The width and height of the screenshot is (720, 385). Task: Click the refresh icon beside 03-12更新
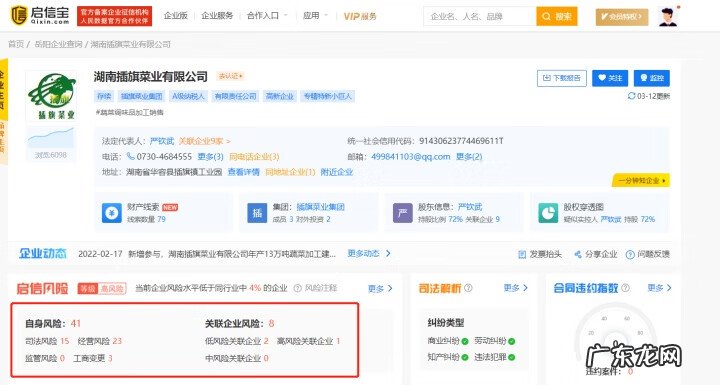(x=631, y=96)
